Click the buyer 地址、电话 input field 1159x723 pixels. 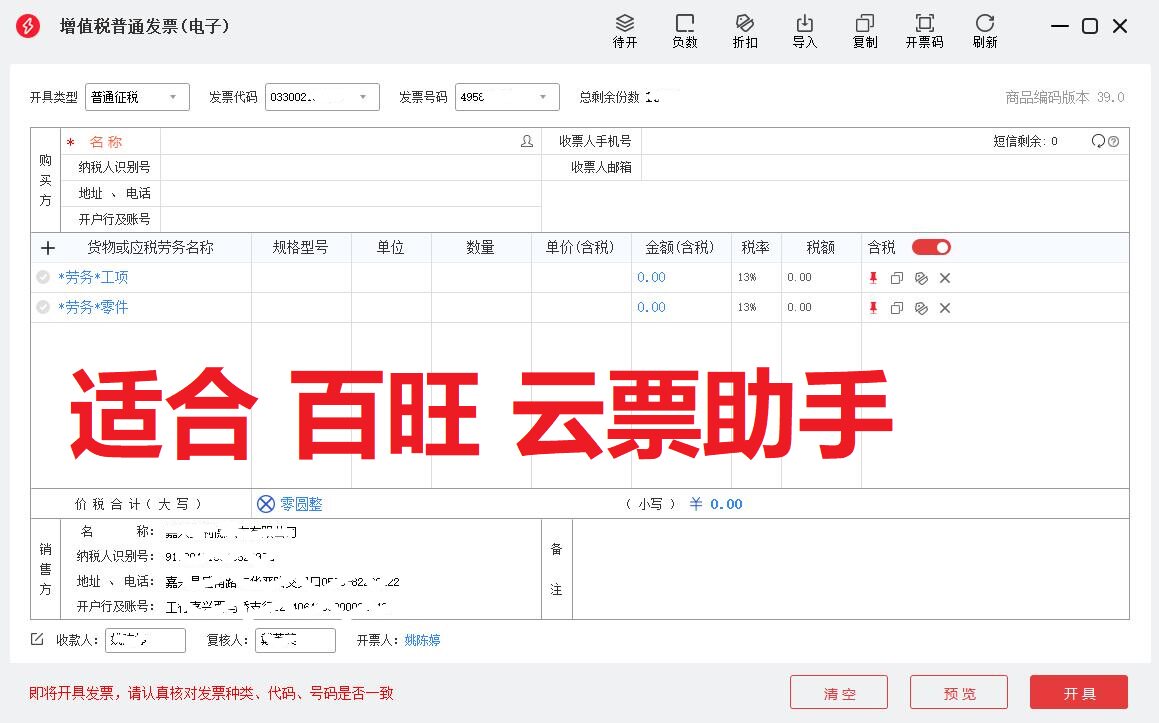[350, 193]
